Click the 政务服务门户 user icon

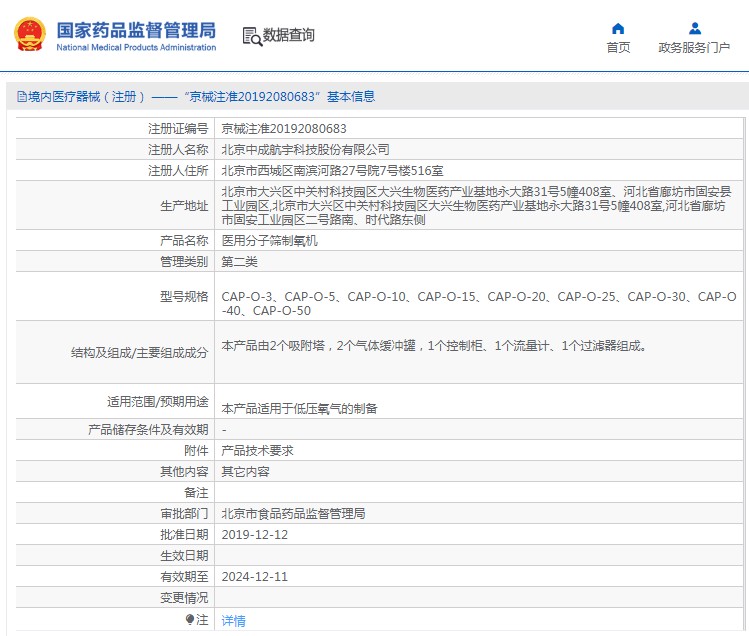click(x=695, y=29)
